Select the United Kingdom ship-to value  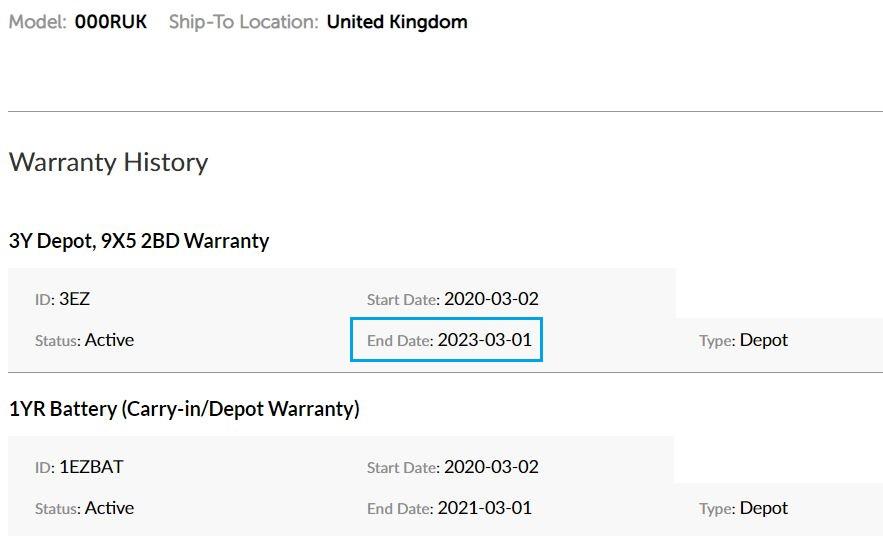pyautogui.click(x=397, y=22)
